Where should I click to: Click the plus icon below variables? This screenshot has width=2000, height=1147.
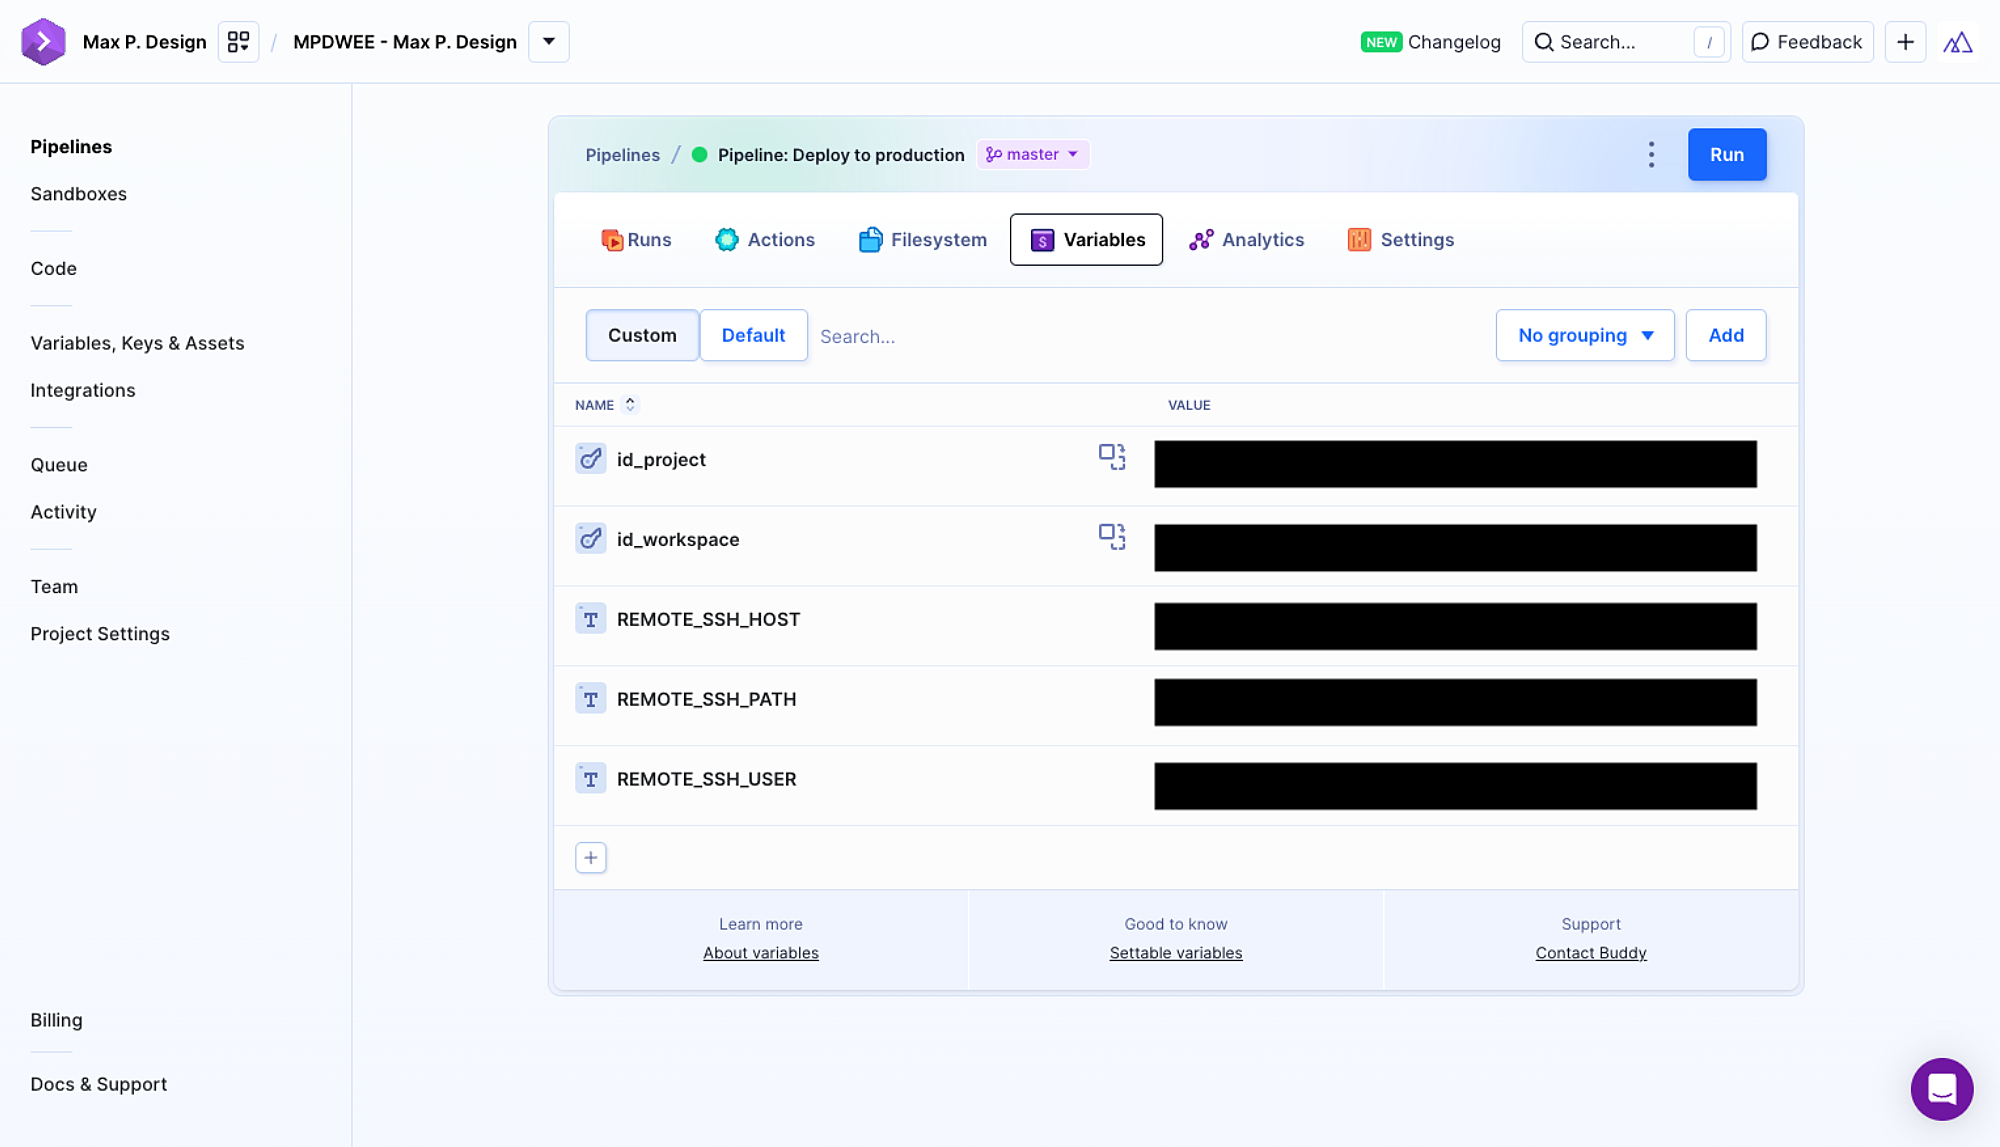click(x=591, y=858)
